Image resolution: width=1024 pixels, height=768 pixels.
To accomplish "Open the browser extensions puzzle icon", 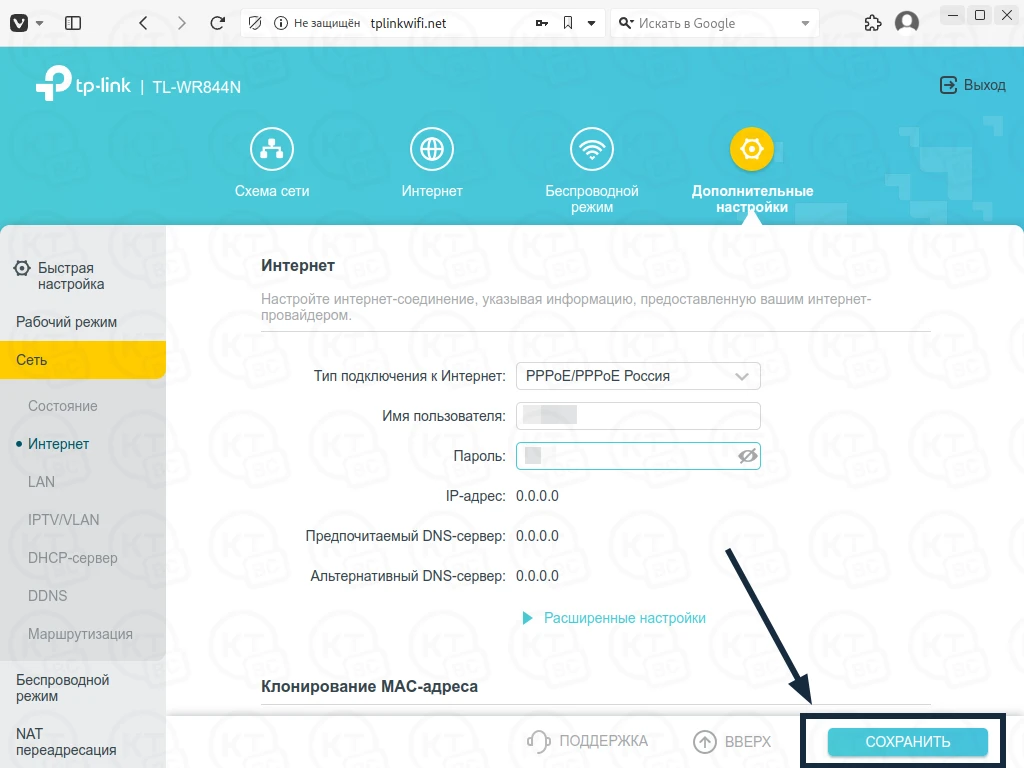I will (x=872, y=24).
